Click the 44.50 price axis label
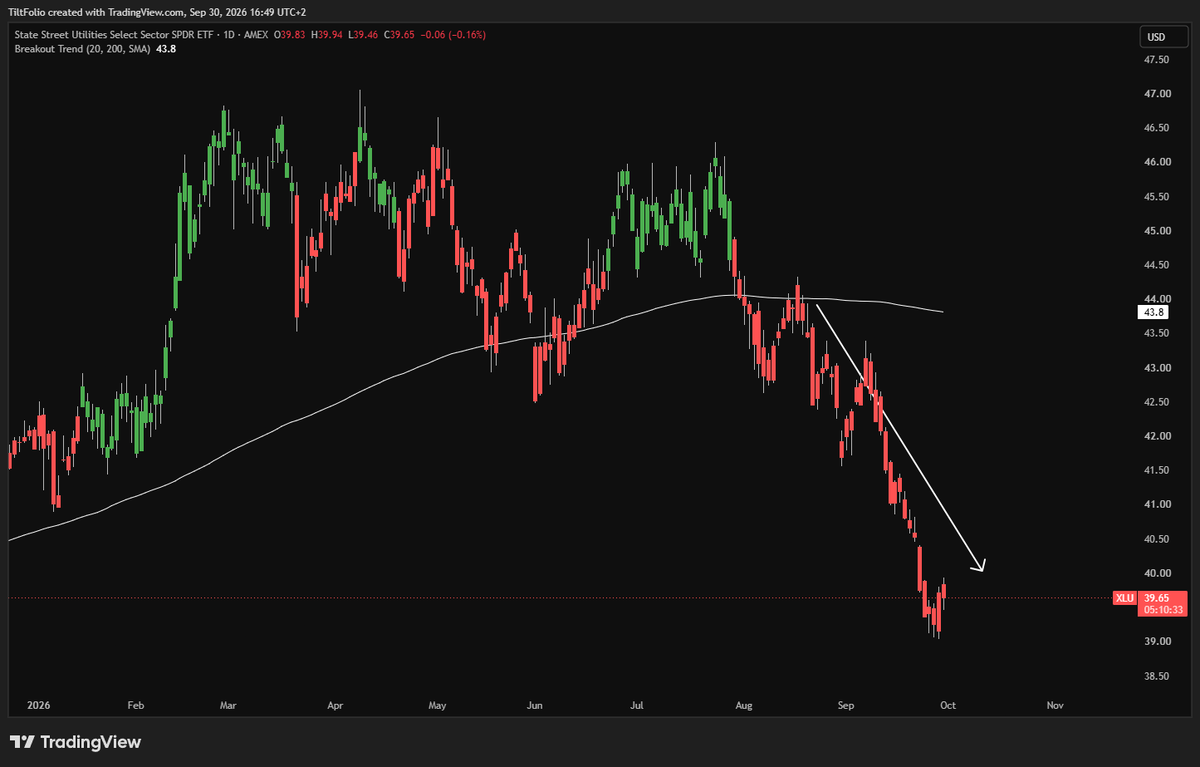 1157,265
